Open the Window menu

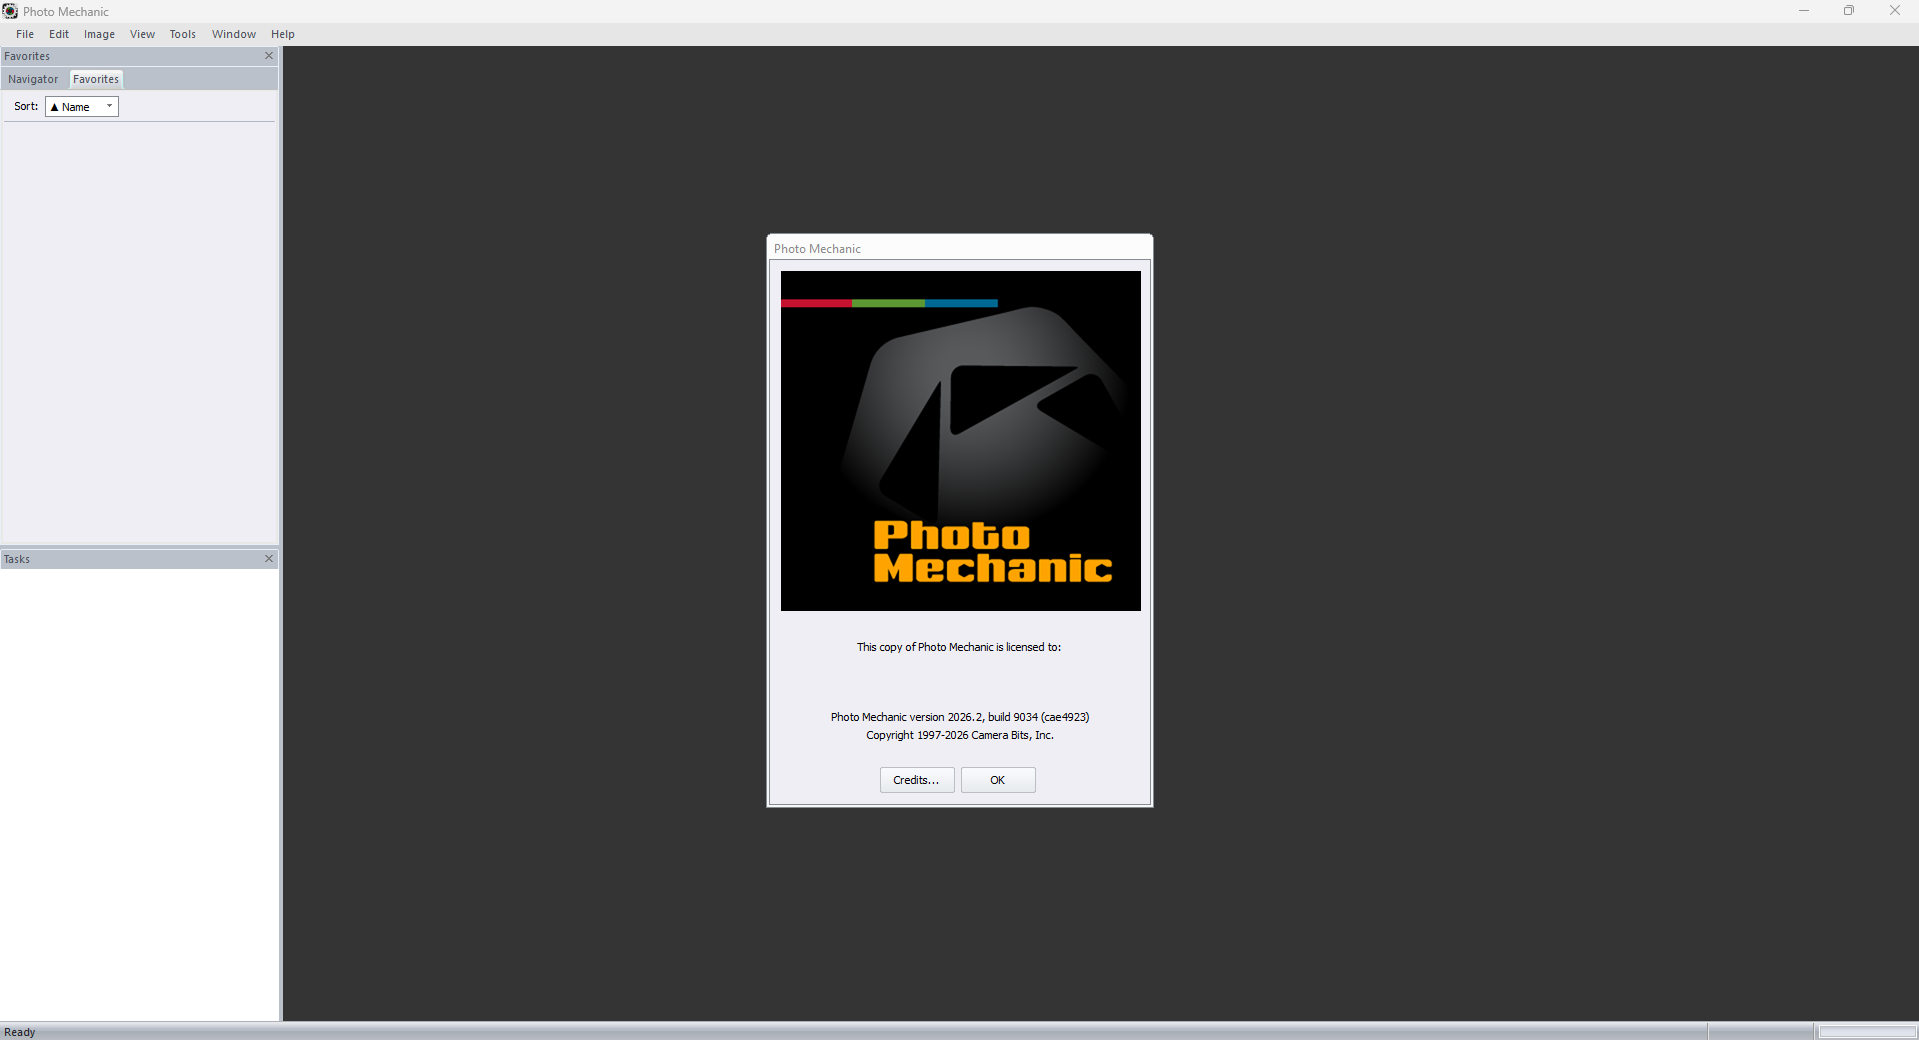[x=234, y=34]
